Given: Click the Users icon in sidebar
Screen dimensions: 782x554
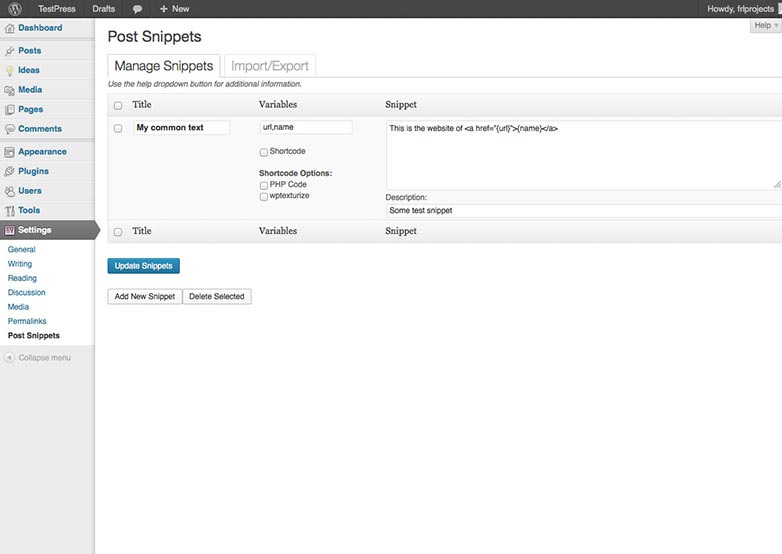Looking at the screenshot, I should [x=9, y=191].
